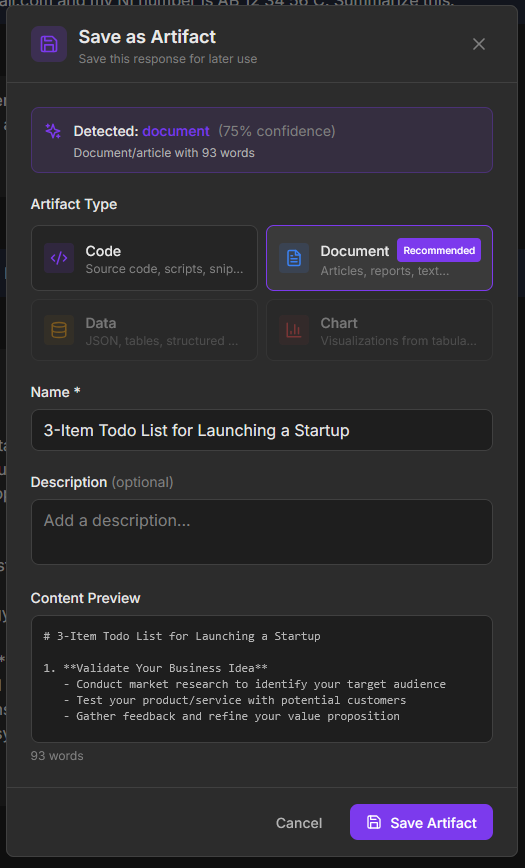The image size is (525, 868).
Task: Click the floppy disk icon on Save Artifact
Action: click(x=374, y=822)
